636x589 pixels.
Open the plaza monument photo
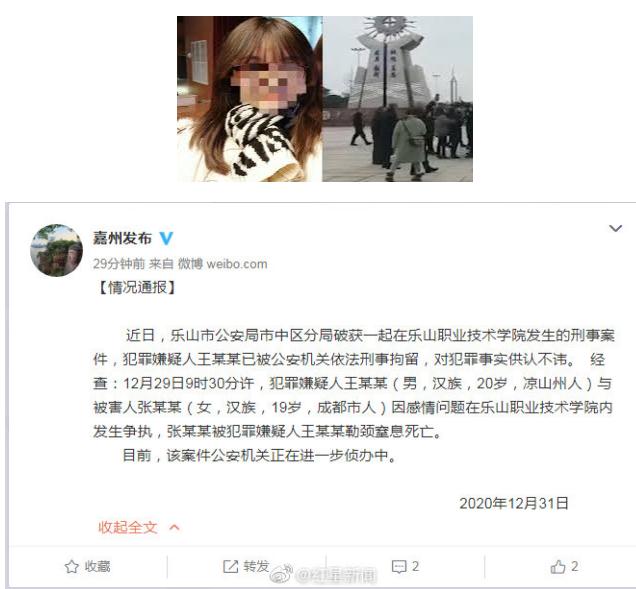398,99
